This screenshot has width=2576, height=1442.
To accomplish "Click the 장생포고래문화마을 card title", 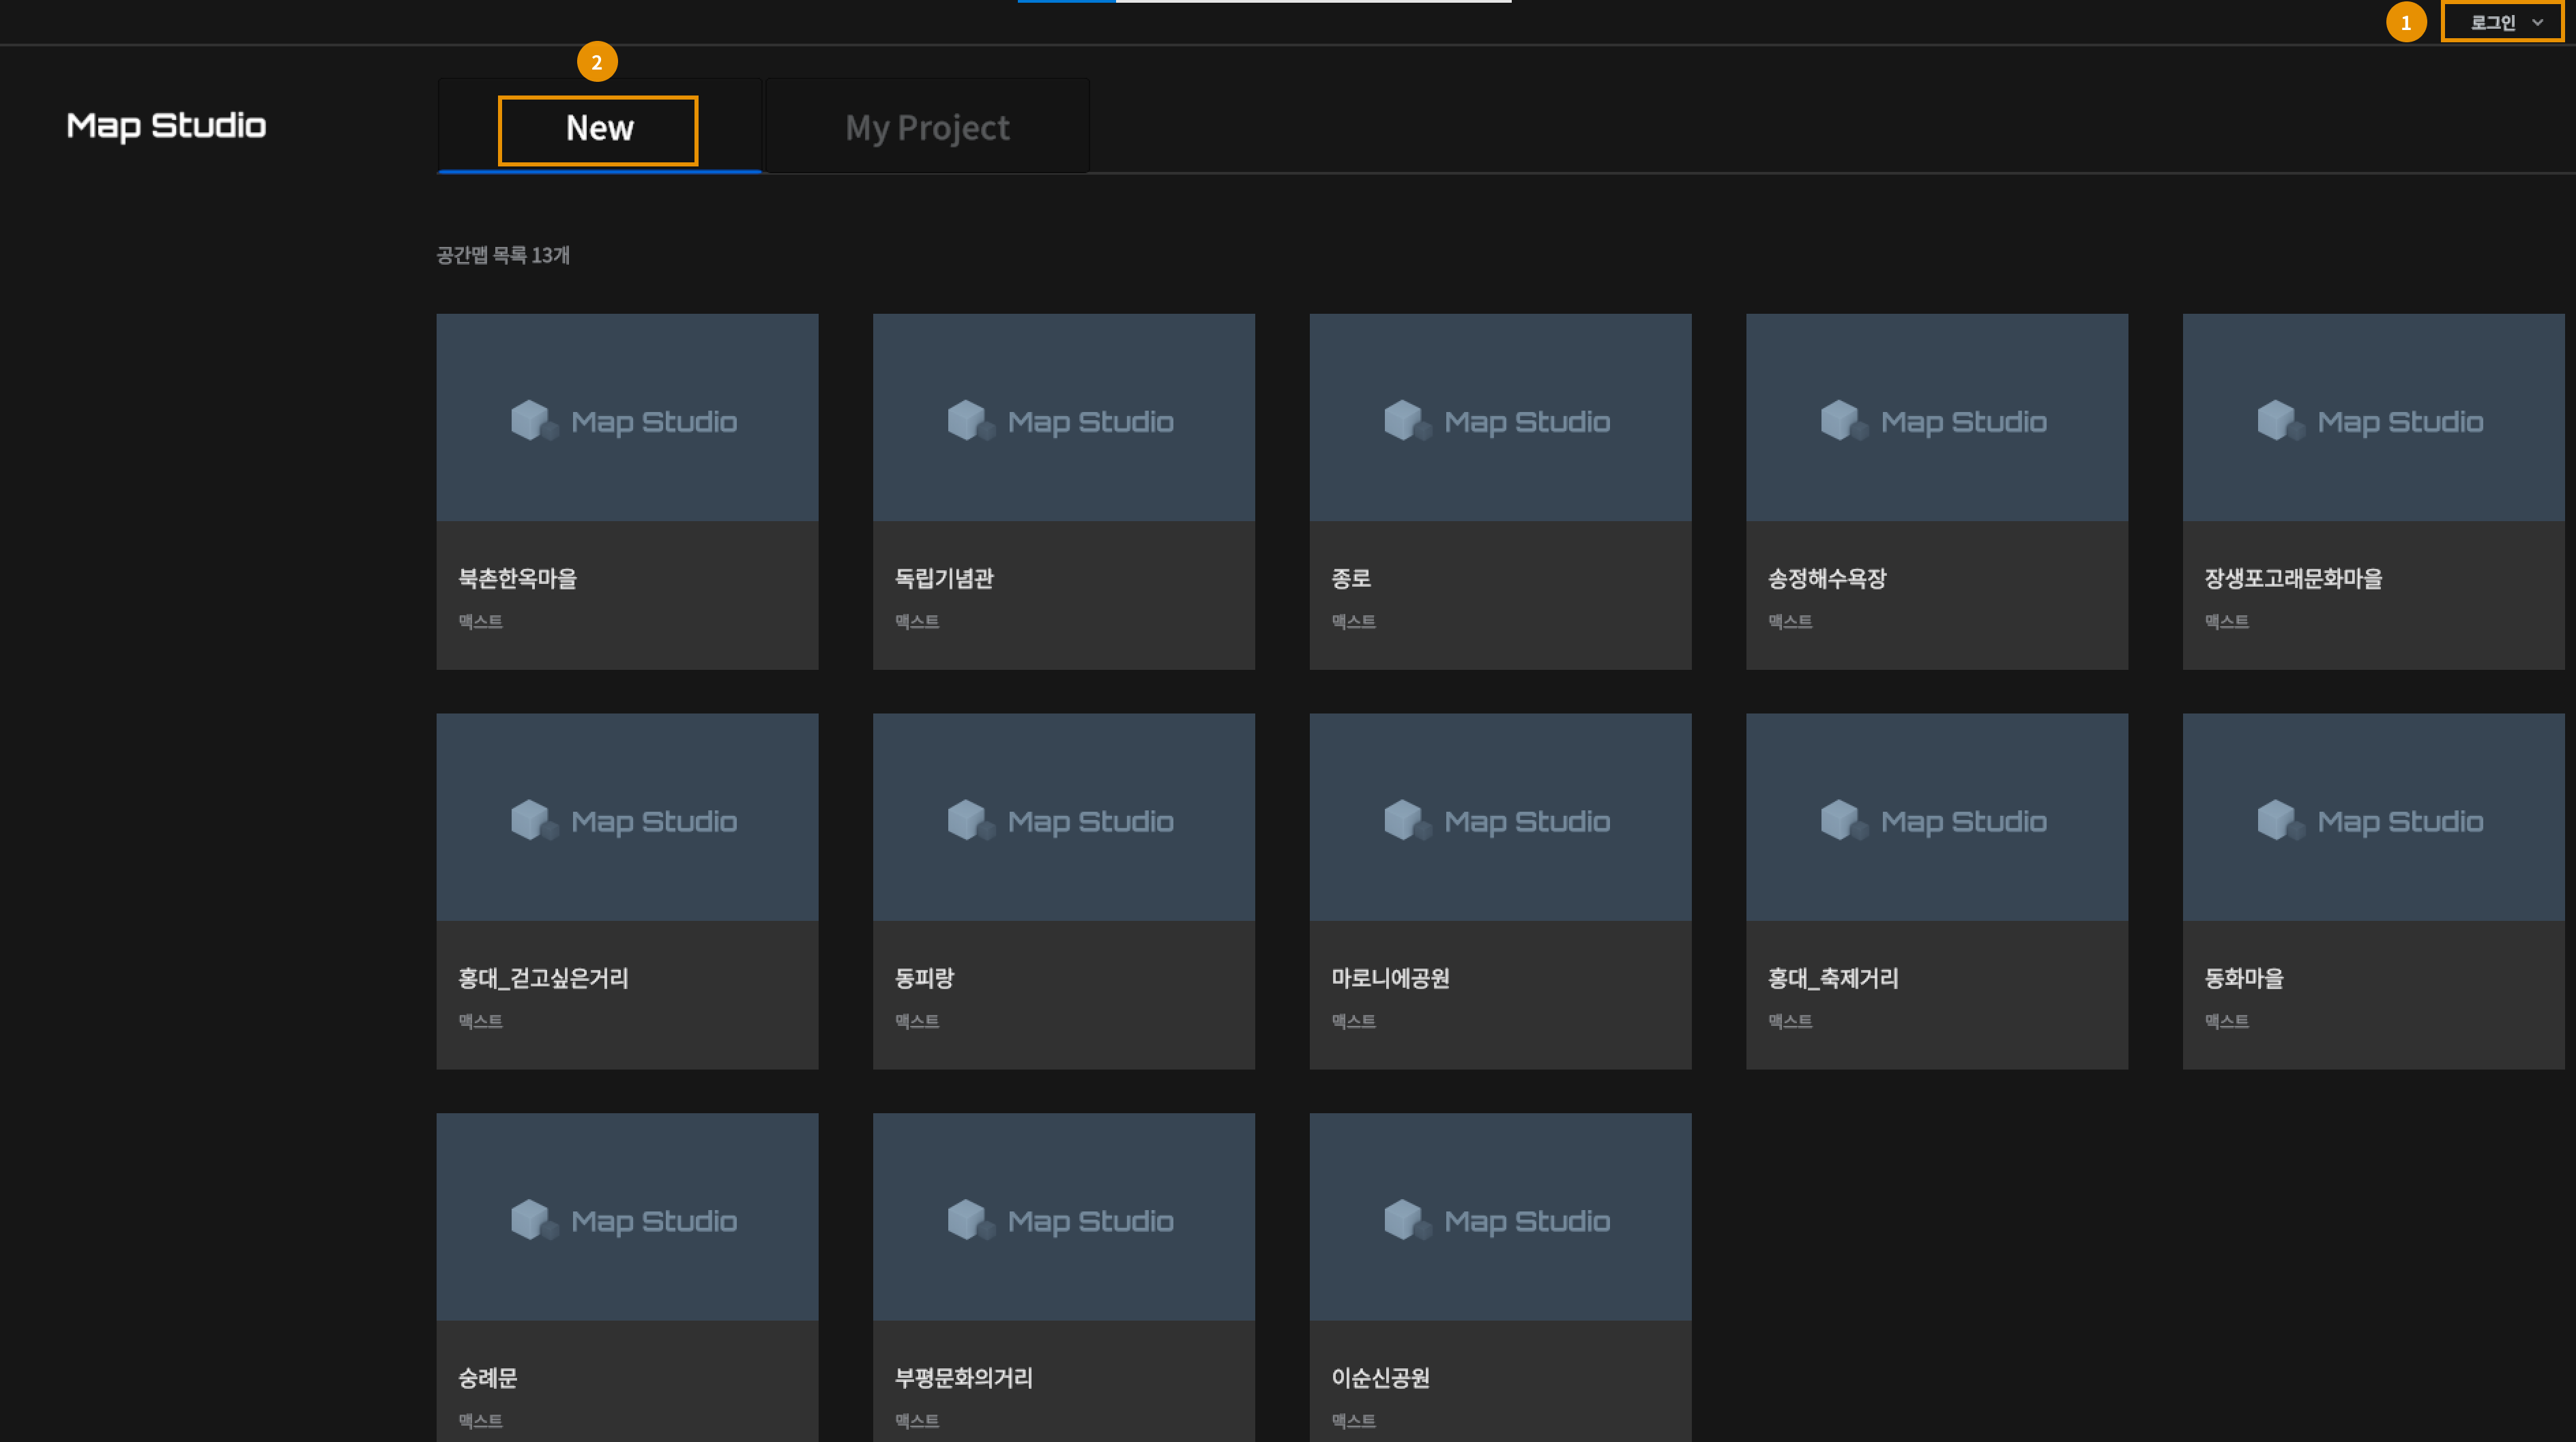I will [x=2293, y=578].
